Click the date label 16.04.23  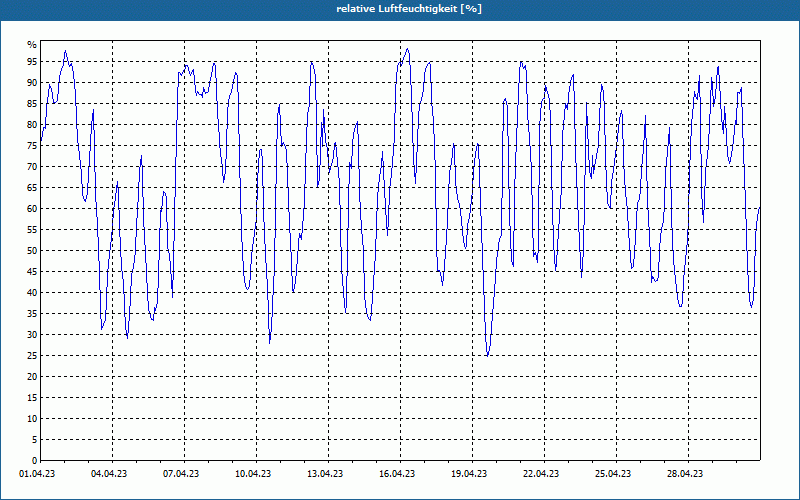coord(397,474)
